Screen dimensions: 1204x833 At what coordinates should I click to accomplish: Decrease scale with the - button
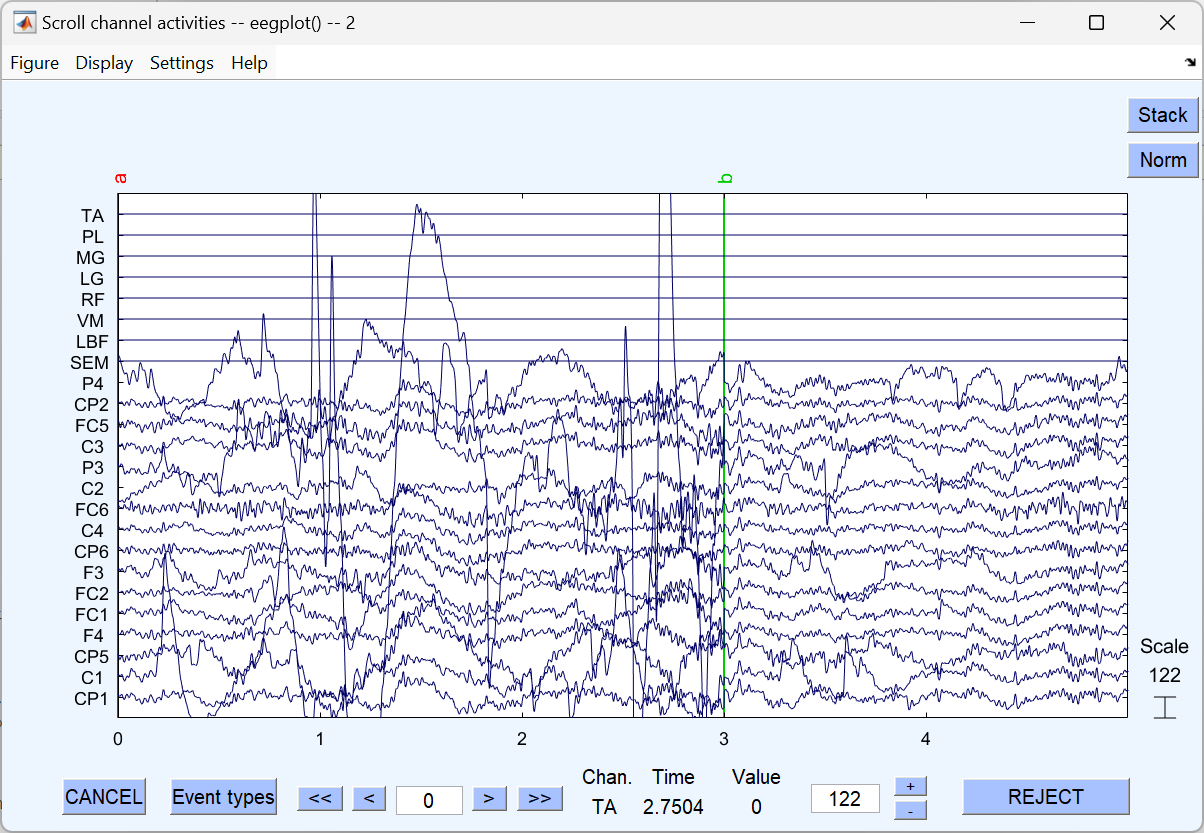[910, 810]
